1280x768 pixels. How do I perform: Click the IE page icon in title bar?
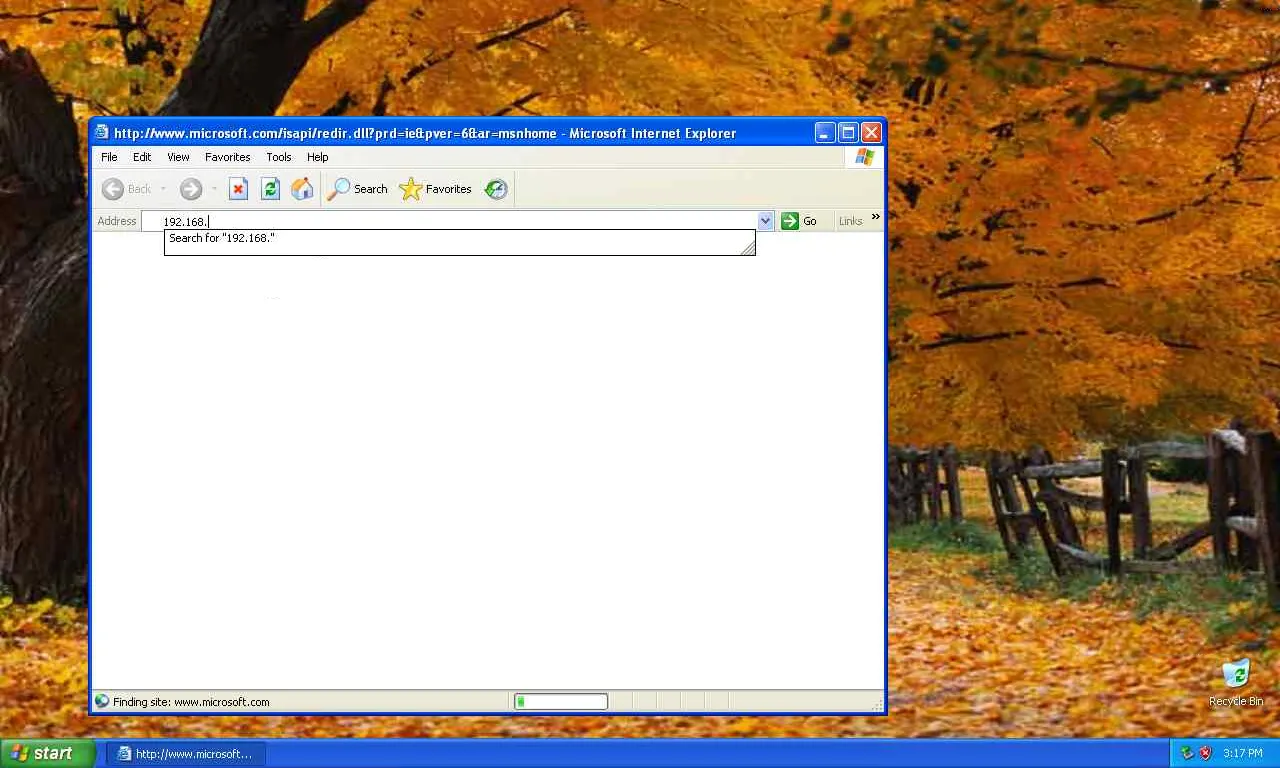click(102, 133)
